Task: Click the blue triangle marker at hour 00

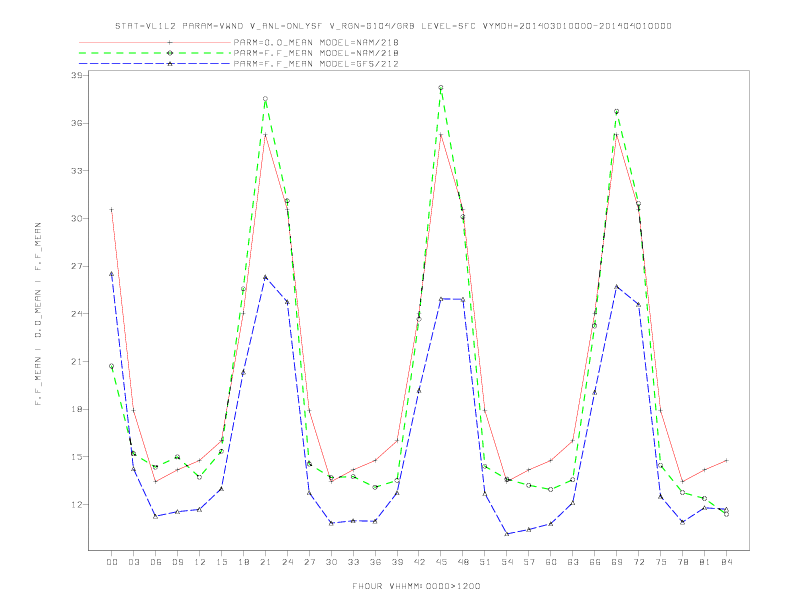Action: coord(112,274)
